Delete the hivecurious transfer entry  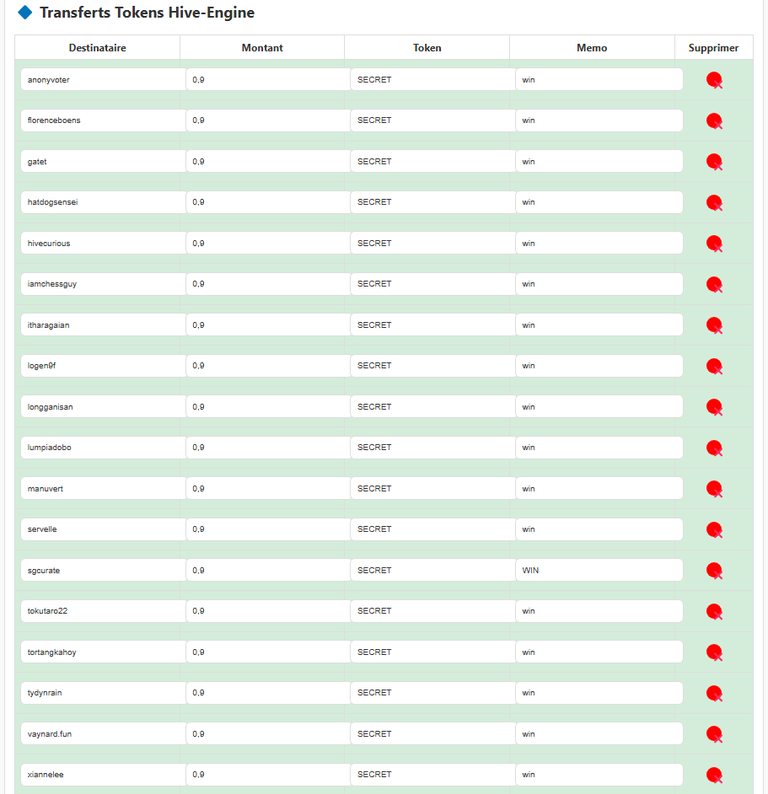pyautogui.click(x=714, y=244)
